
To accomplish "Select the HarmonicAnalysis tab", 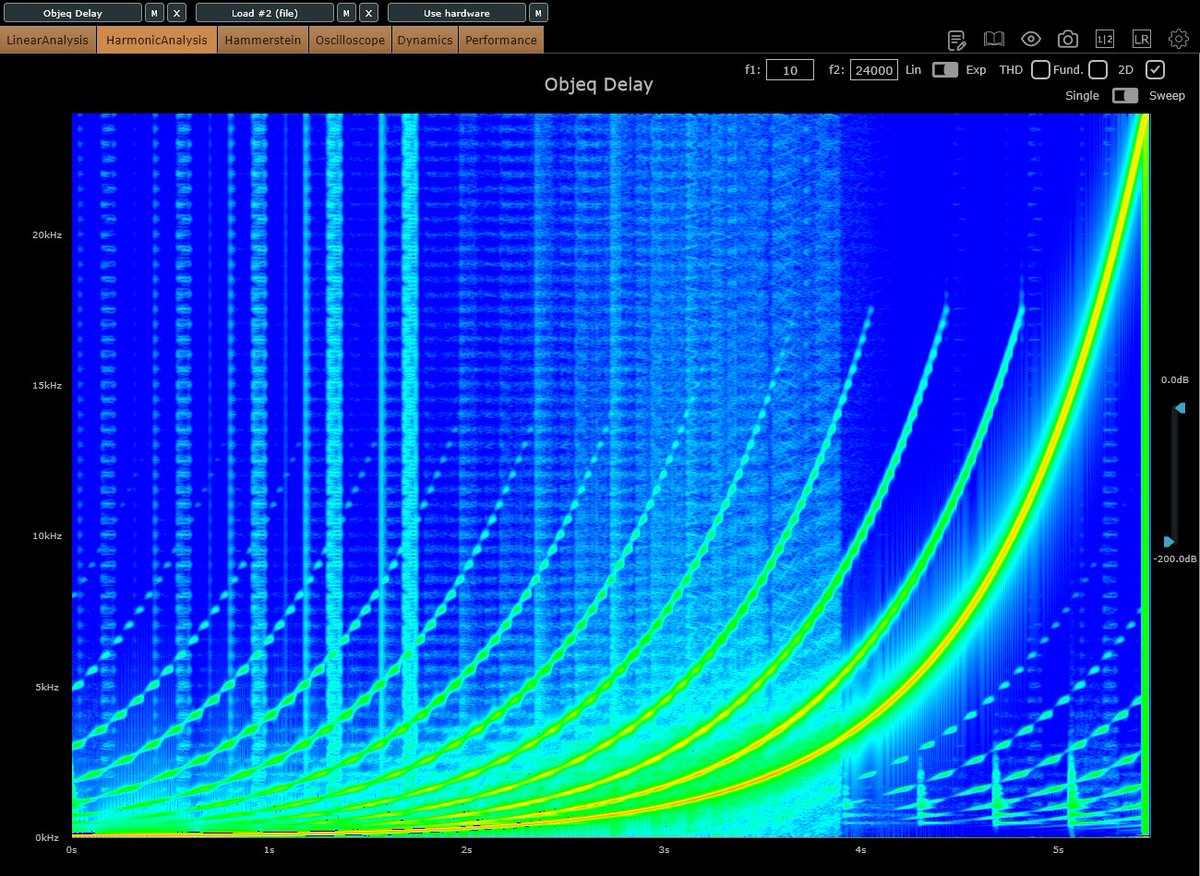I will coord(157,40).
